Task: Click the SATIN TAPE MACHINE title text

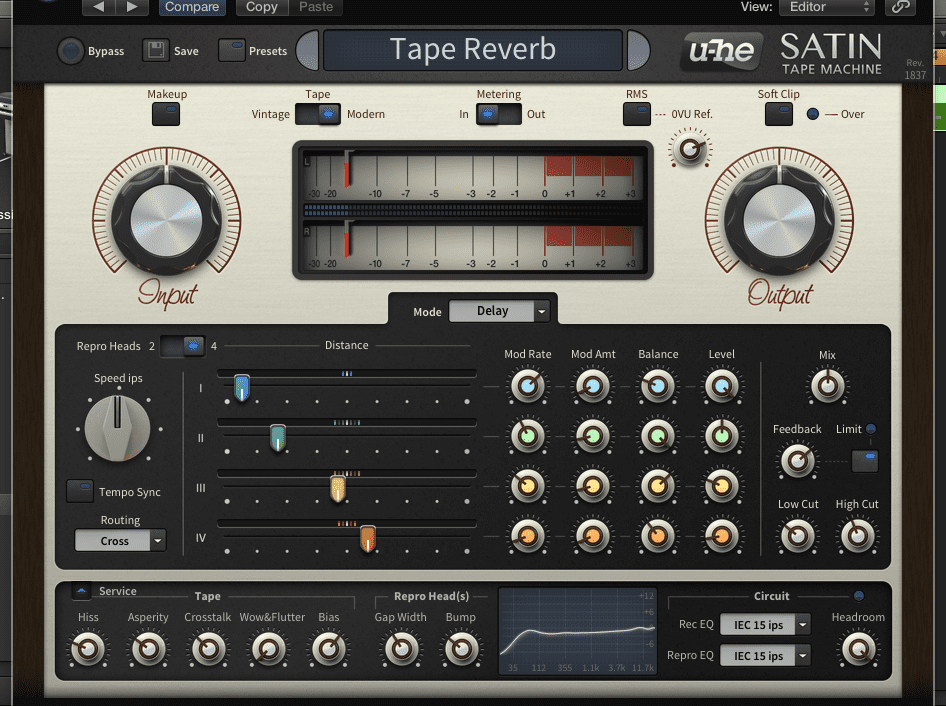Action: pyautogui.click(x=831, y=54)
